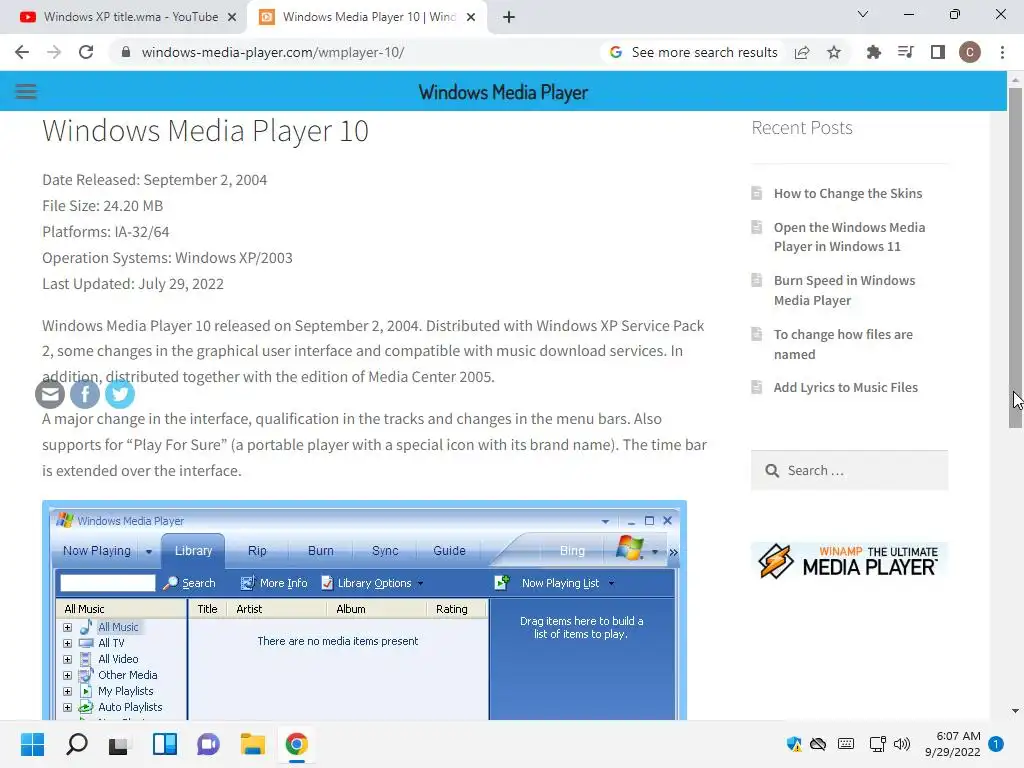Click the Windows Media Player 10 heading
Viewport: 1024px width, 768px height.
[205, 131]
